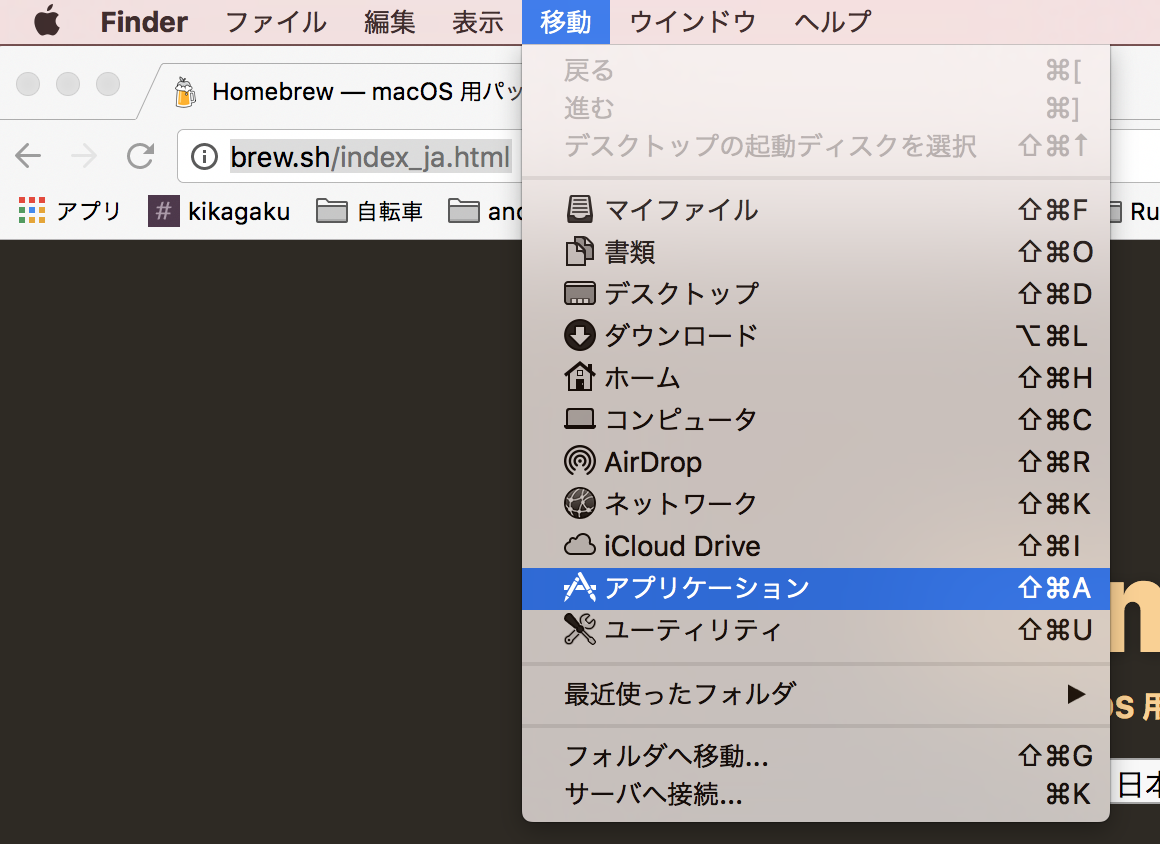Click the browser forward arrow
Image resolution: width=1160 pixels, height=844 pixels.
tap(84, 156)
